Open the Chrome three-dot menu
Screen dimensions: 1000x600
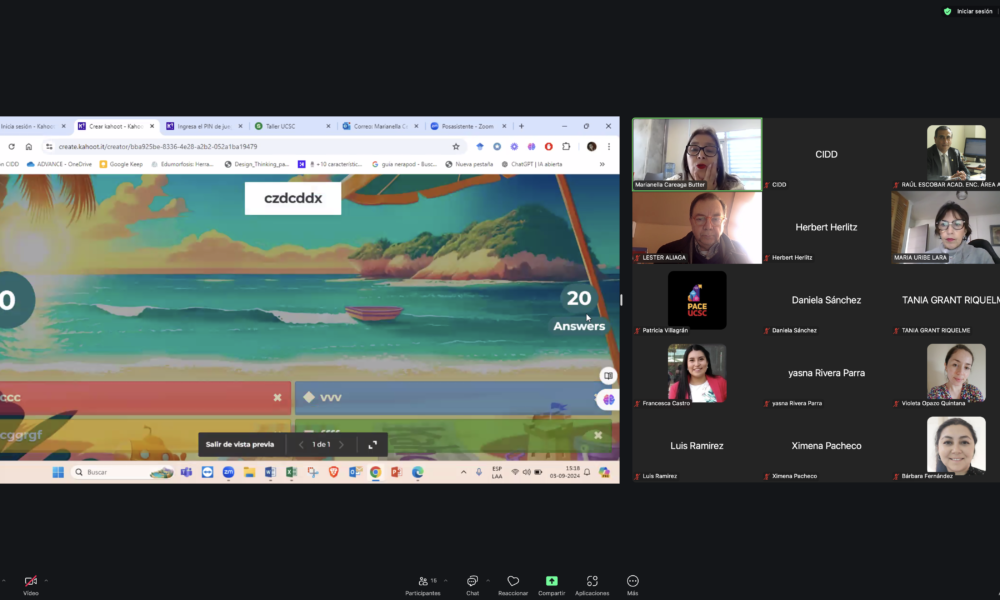[609, 147]
